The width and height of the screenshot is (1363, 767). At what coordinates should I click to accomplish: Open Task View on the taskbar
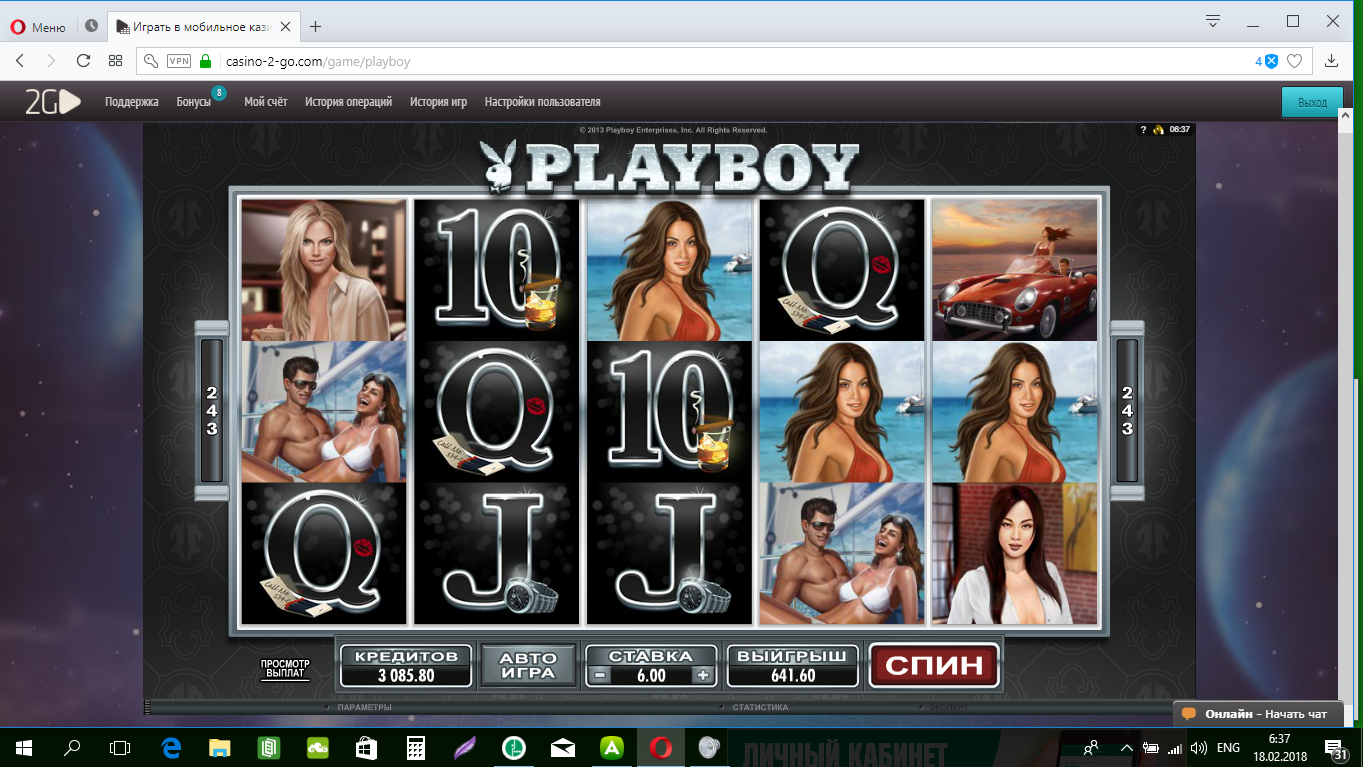(120, 747)
